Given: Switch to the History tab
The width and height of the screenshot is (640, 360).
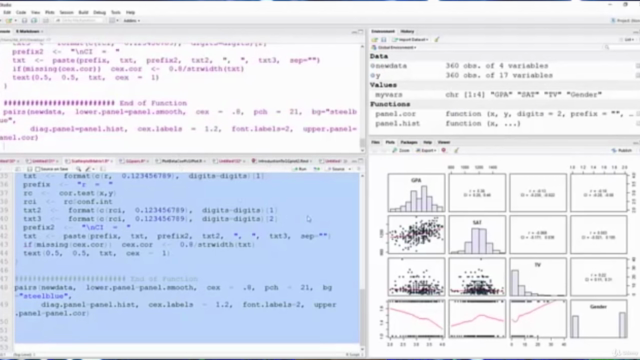Looking at the screenshot, I should 407,31.
